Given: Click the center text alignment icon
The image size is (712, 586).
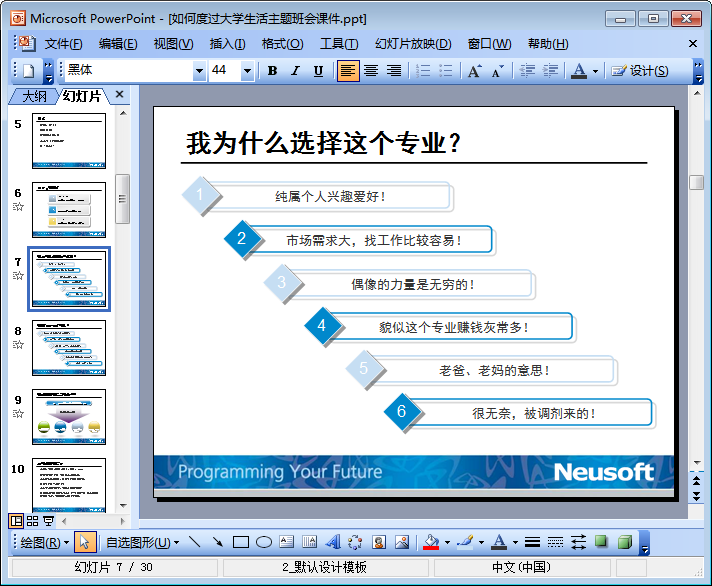Looking at the screenshot, I should tap(371, 71).
